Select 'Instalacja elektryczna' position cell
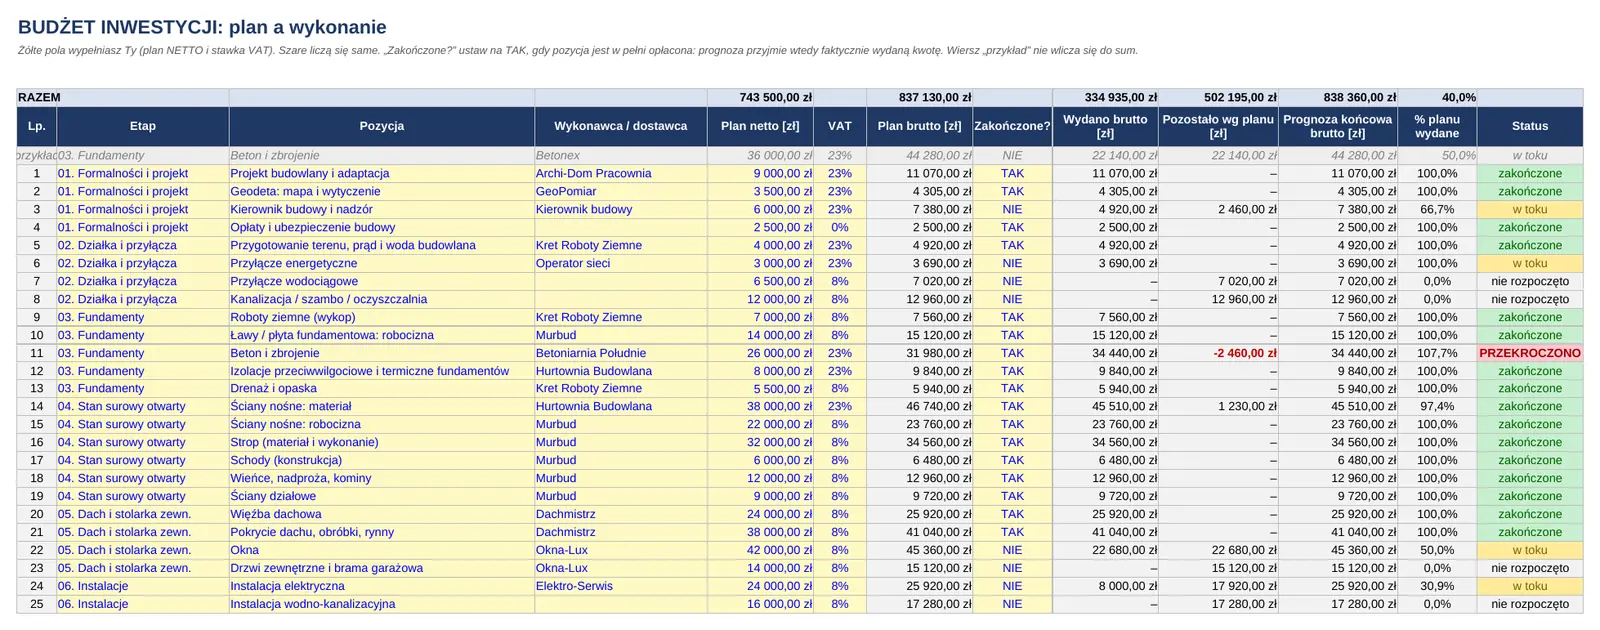The width and height of the screenshot is (1600, 630). tap(381, 586)
